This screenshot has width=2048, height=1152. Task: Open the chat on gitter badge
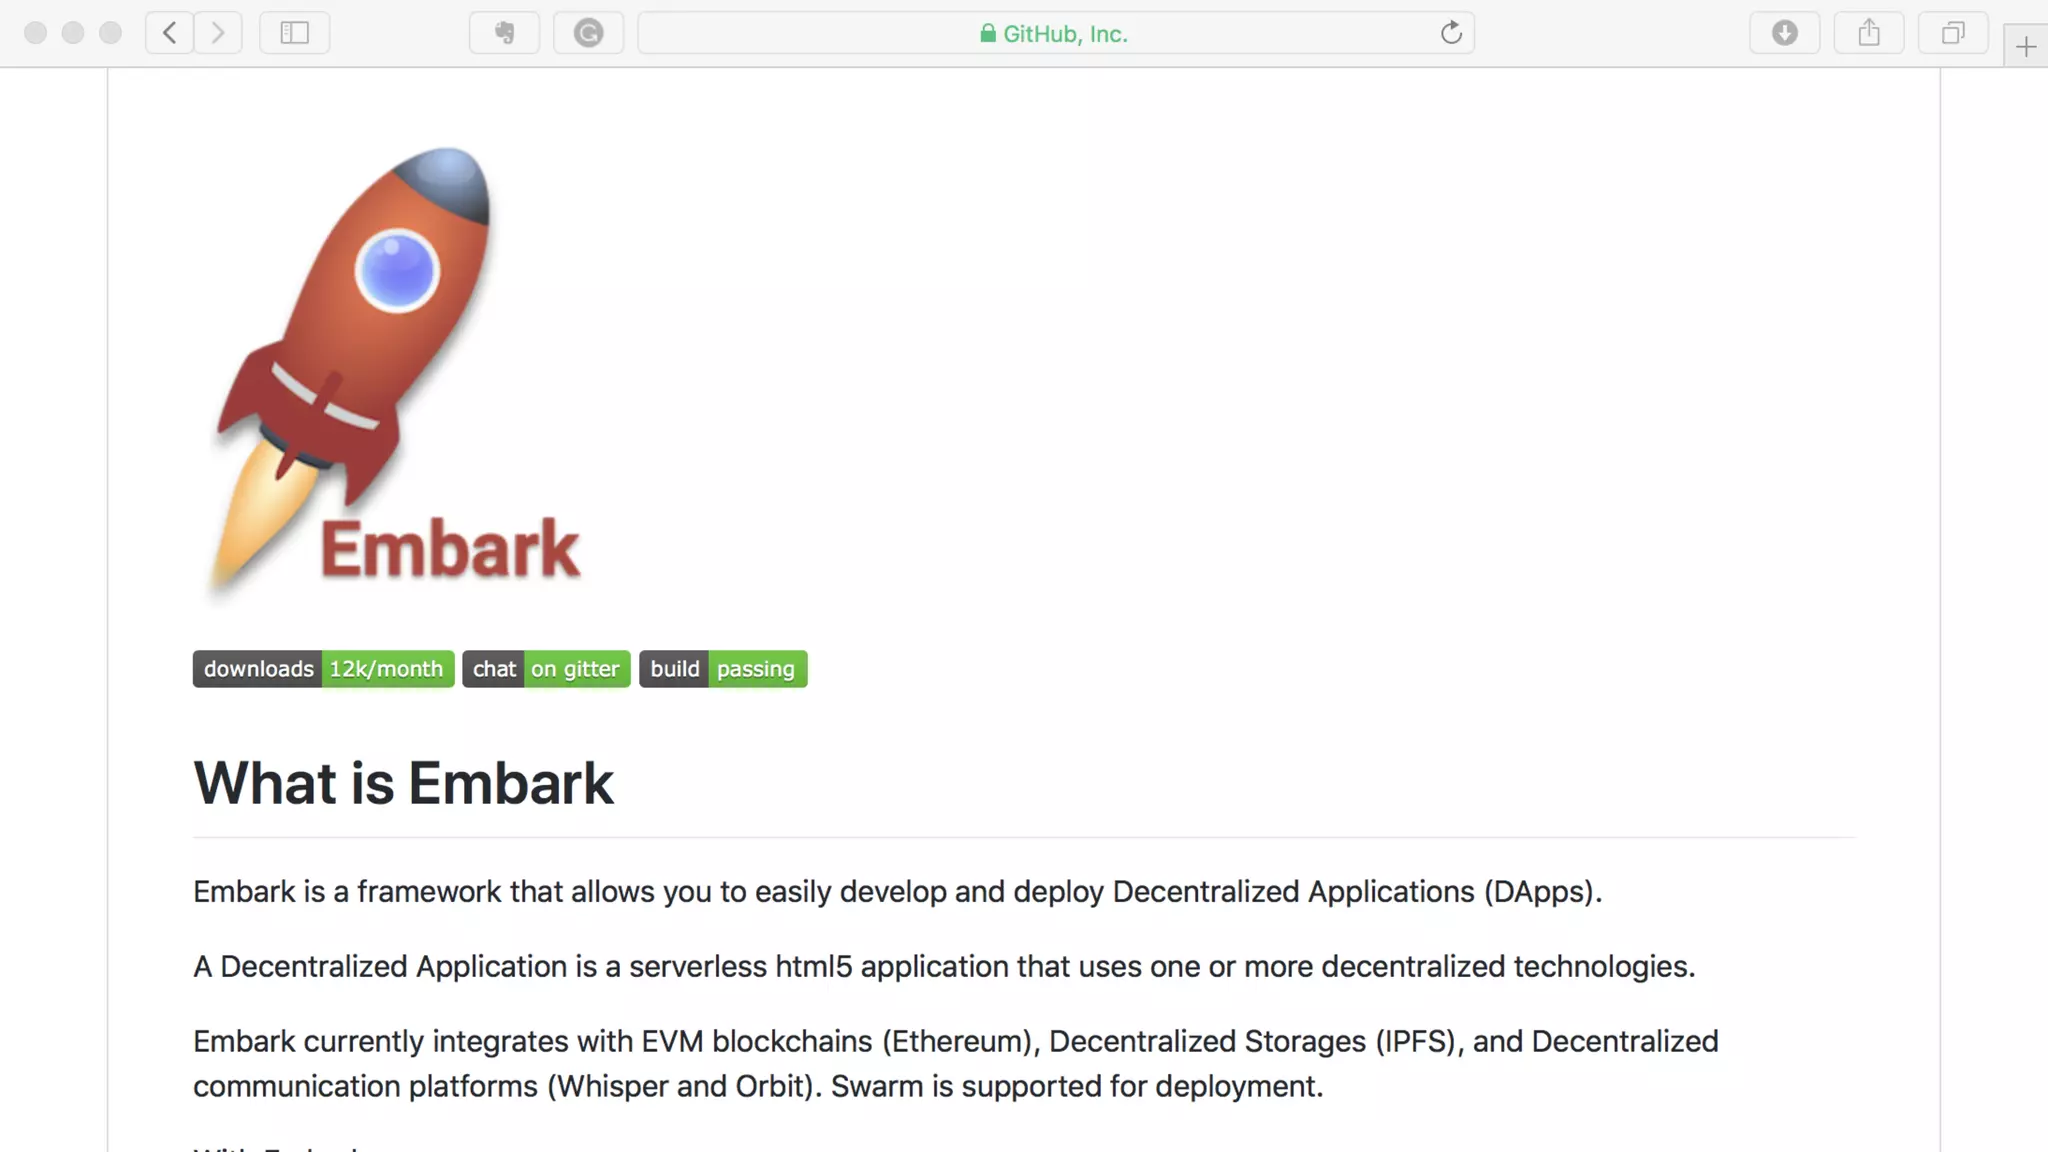[x=546, y=669]
